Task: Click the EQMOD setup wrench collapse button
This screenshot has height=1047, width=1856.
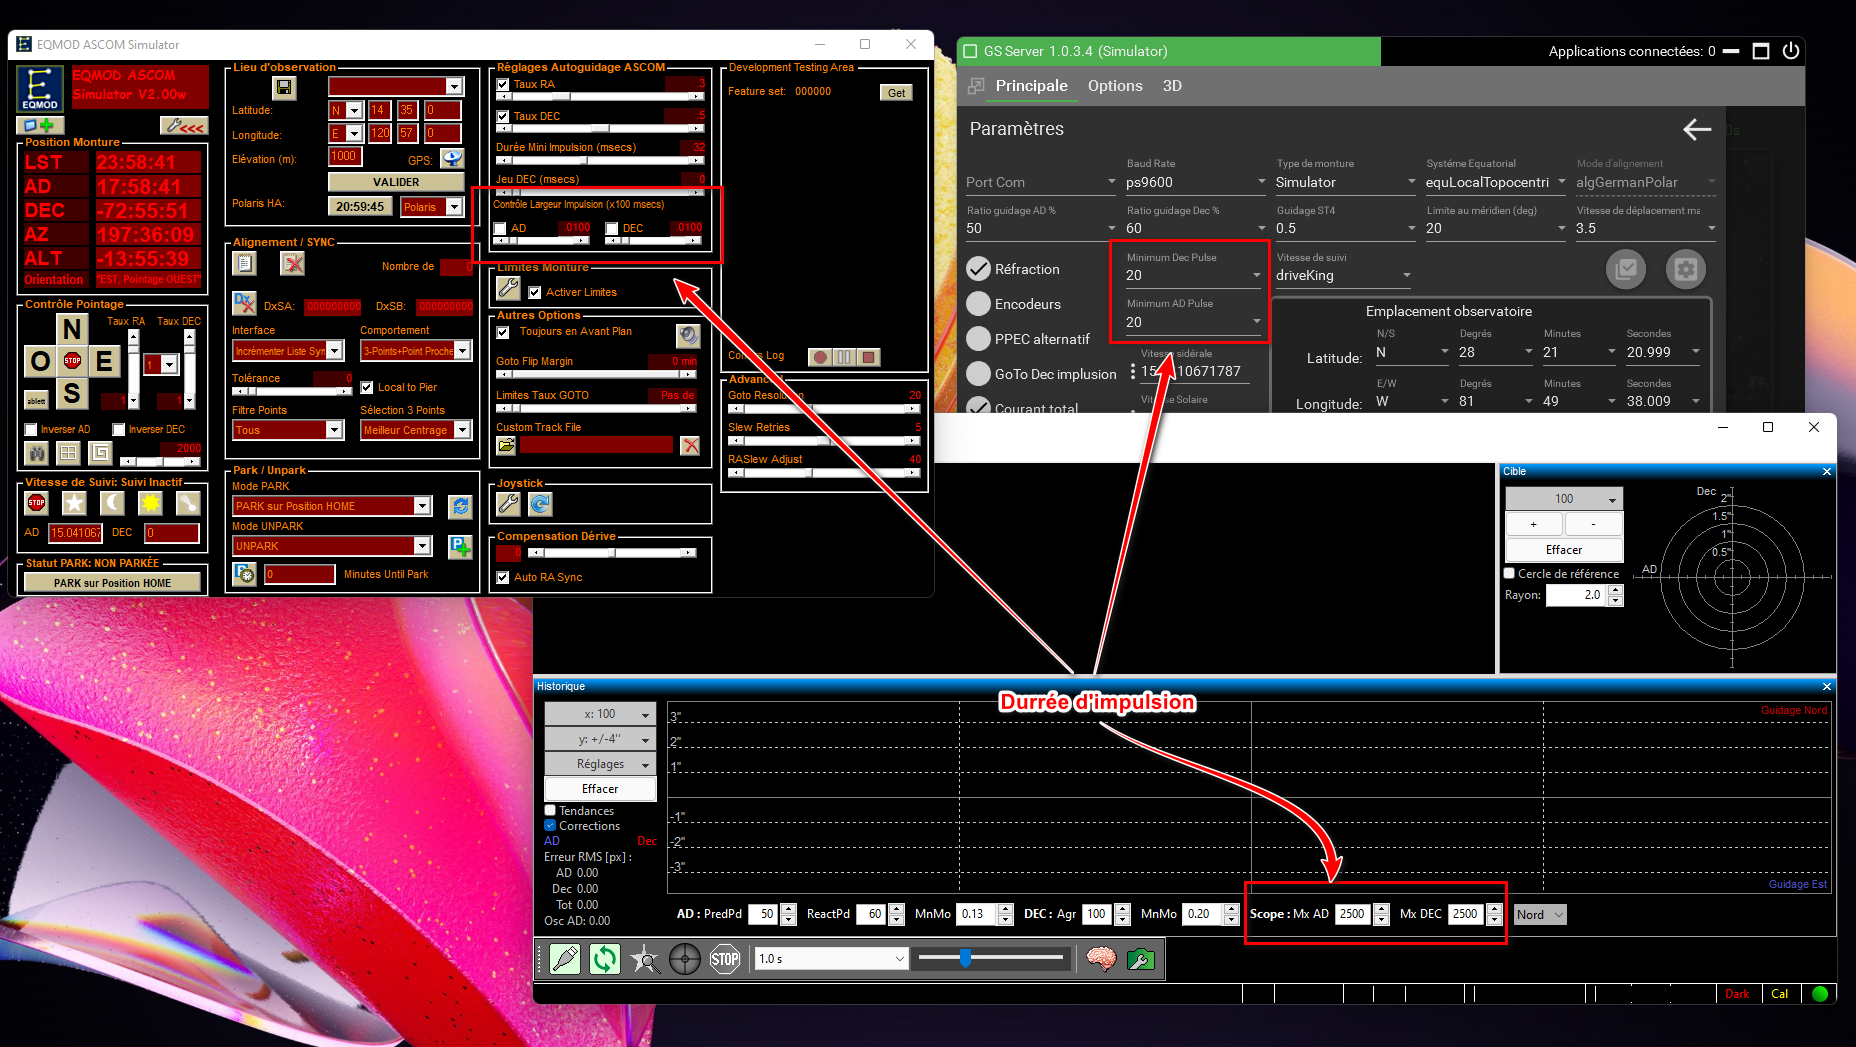Action: 184,126
